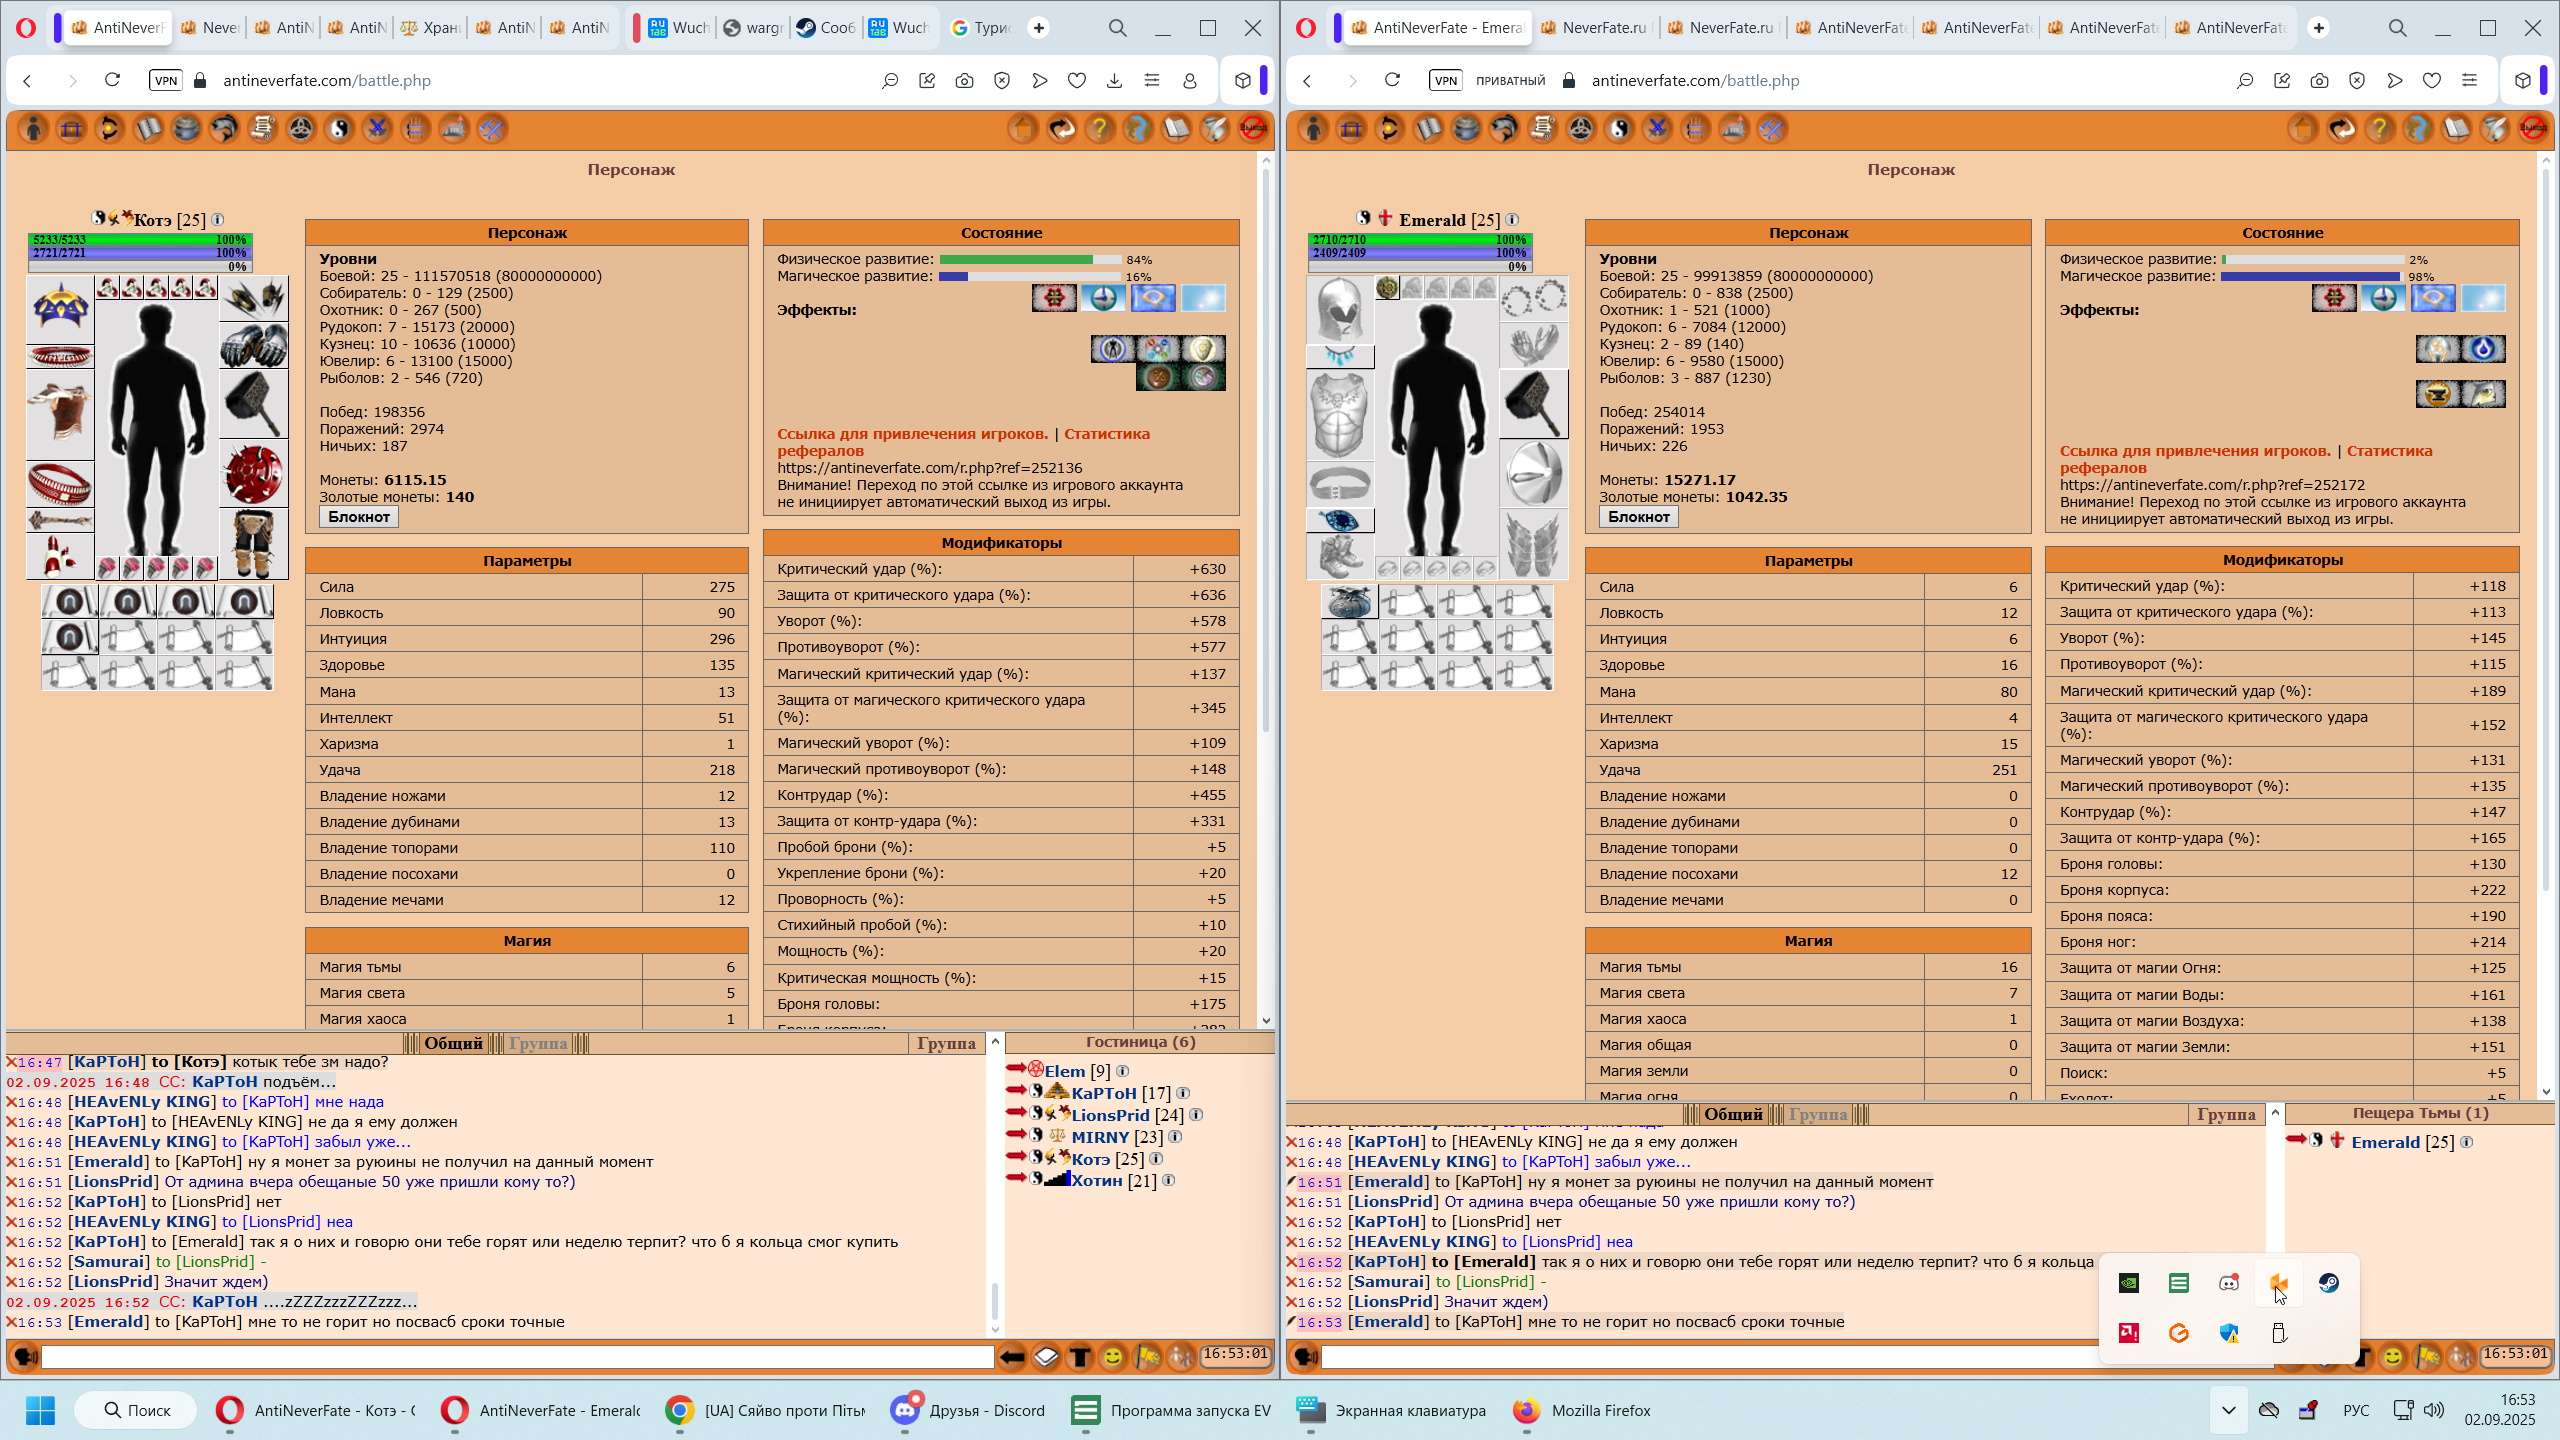The width and height of the screenshot is (2560, 1440).
Task: Click black left arrow icon, left chat
Action: 1012,1357
